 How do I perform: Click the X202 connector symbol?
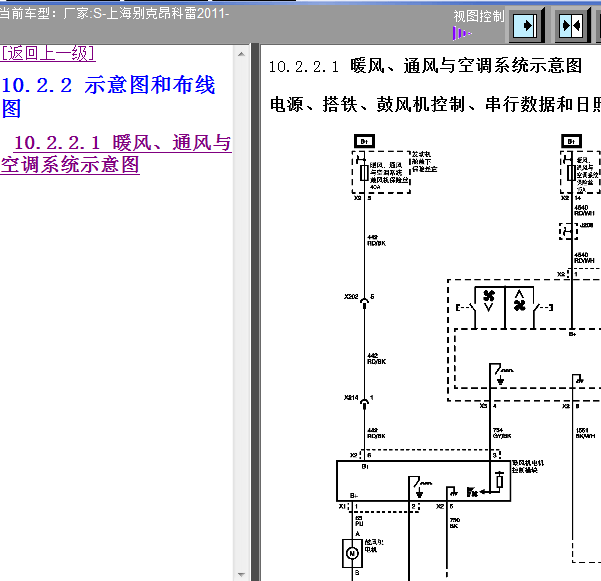point(364,301)
